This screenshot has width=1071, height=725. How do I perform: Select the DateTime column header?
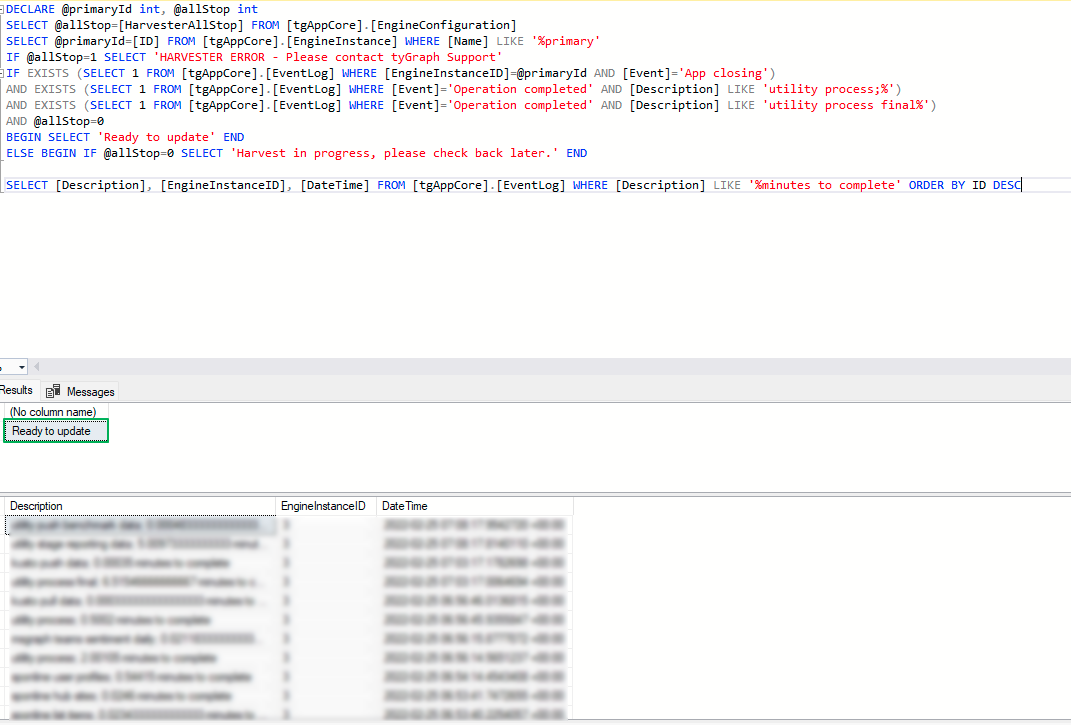(x=404, y=506)
